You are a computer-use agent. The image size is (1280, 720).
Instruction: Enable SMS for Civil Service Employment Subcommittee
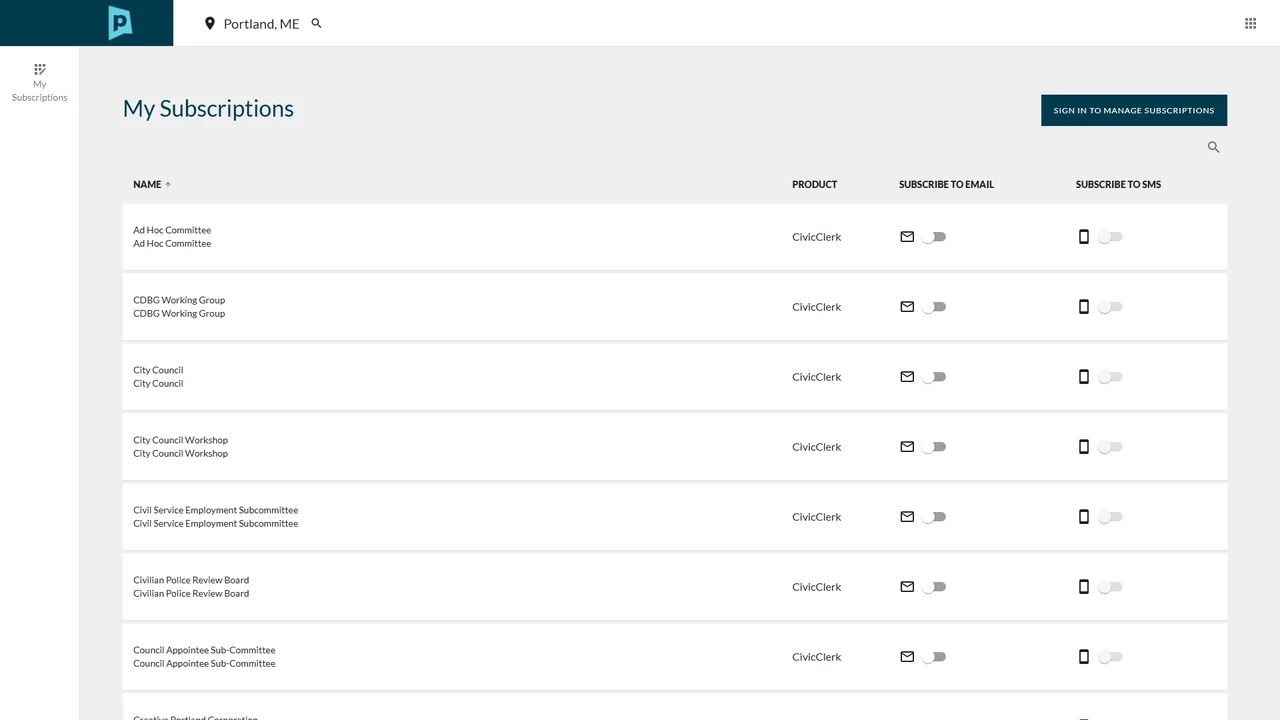pos(1111,517)
